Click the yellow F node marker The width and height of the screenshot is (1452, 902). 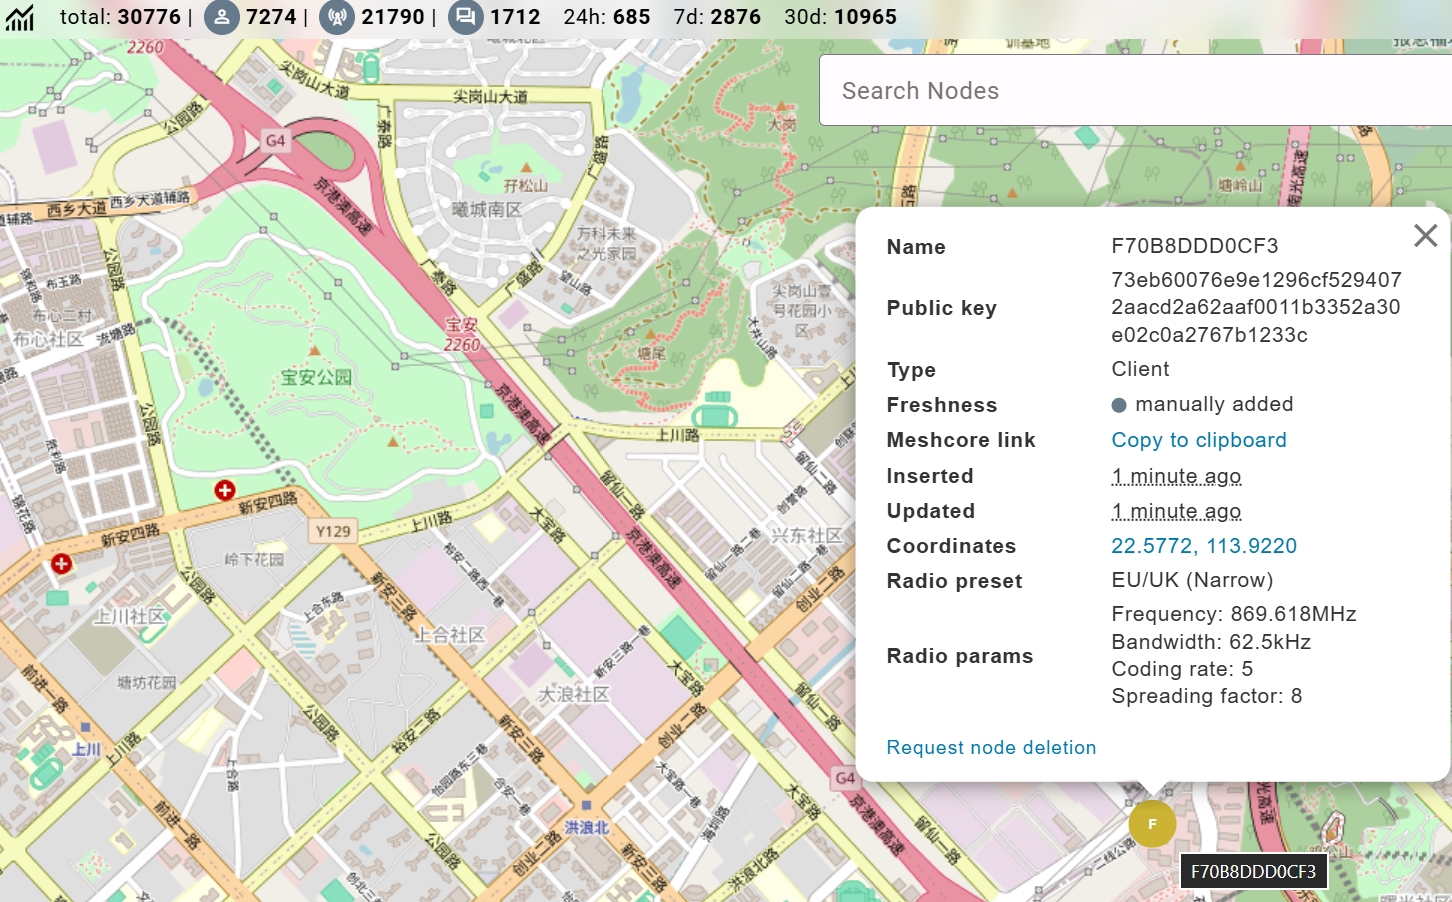coord(1152,824)
